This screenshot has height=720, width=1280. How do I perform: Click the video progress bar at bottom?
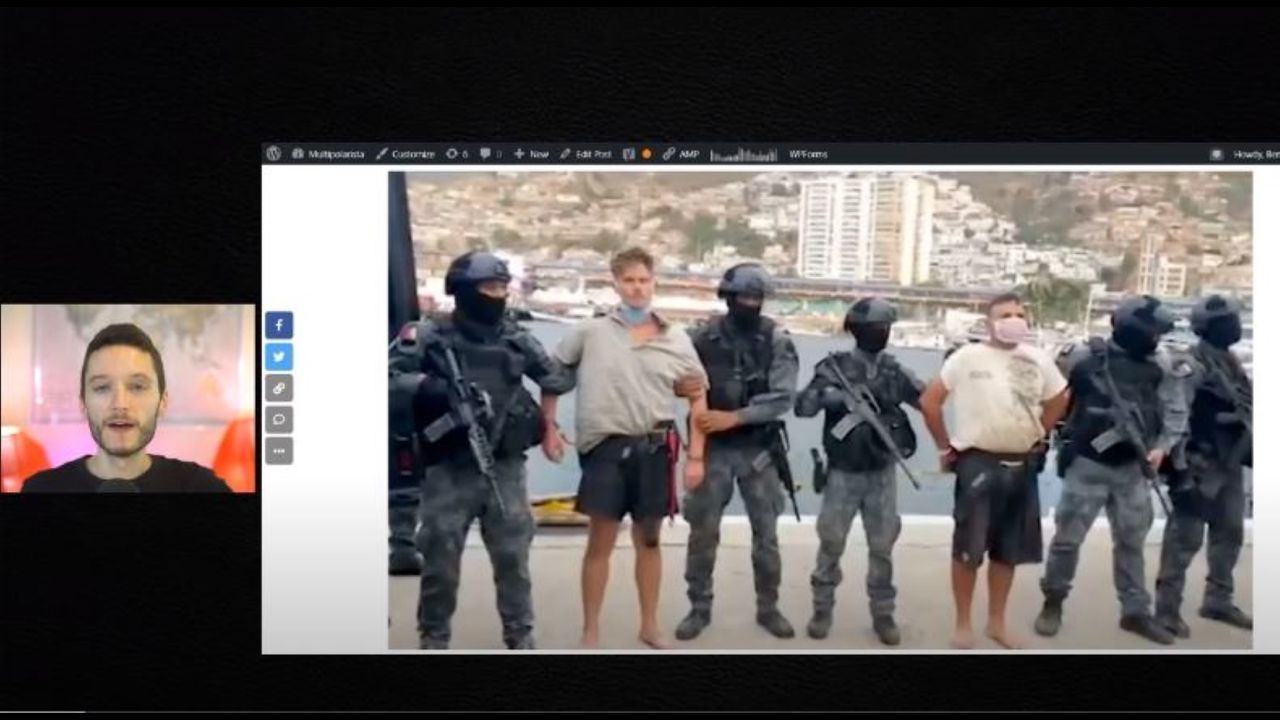(640, 713)
